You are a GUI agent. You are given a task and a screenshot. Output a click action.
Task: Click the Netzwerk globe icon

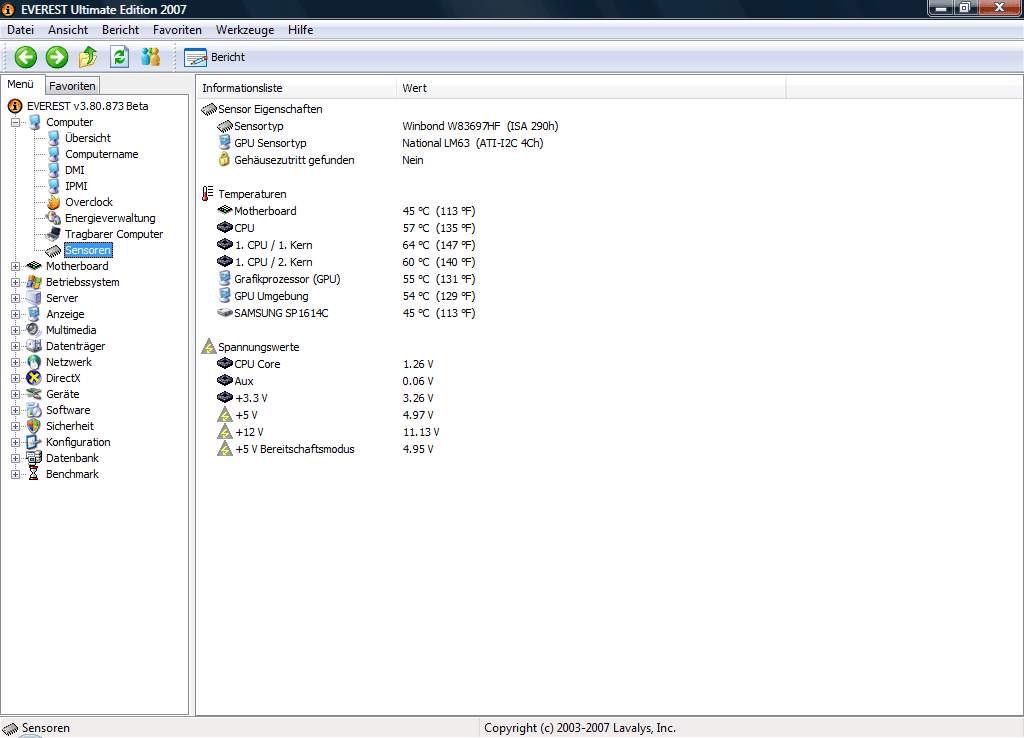[33, 362]
